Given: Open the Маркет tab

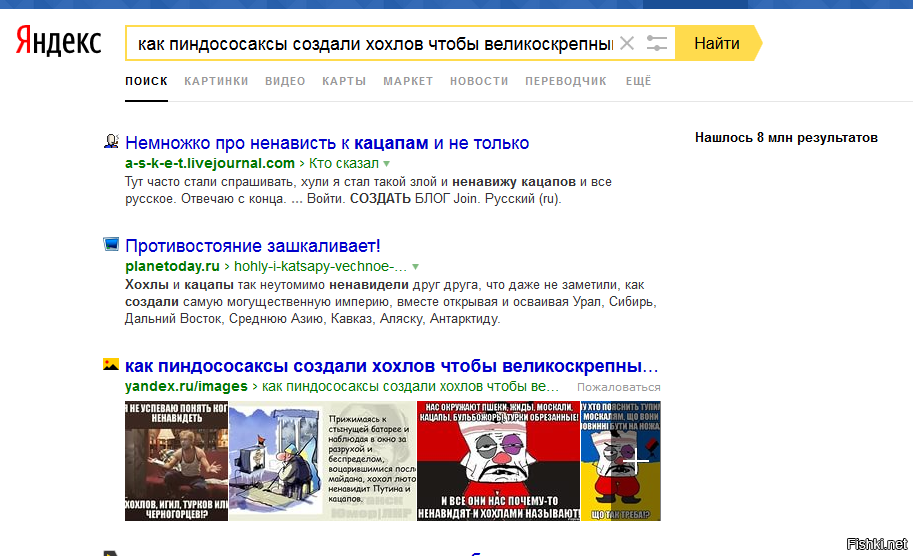Looking at the screenshot, I should tap(408, 82).
